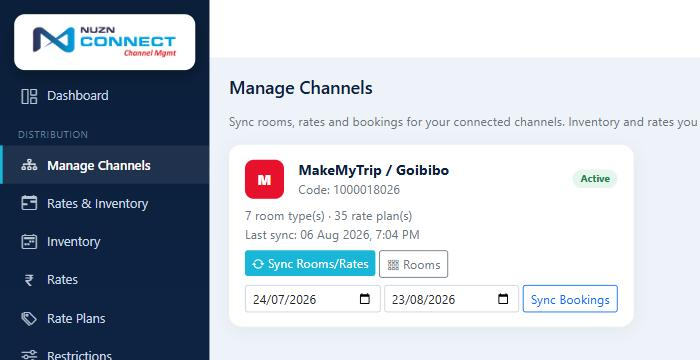Click the Sync Bookings button

tap(570, 299)
